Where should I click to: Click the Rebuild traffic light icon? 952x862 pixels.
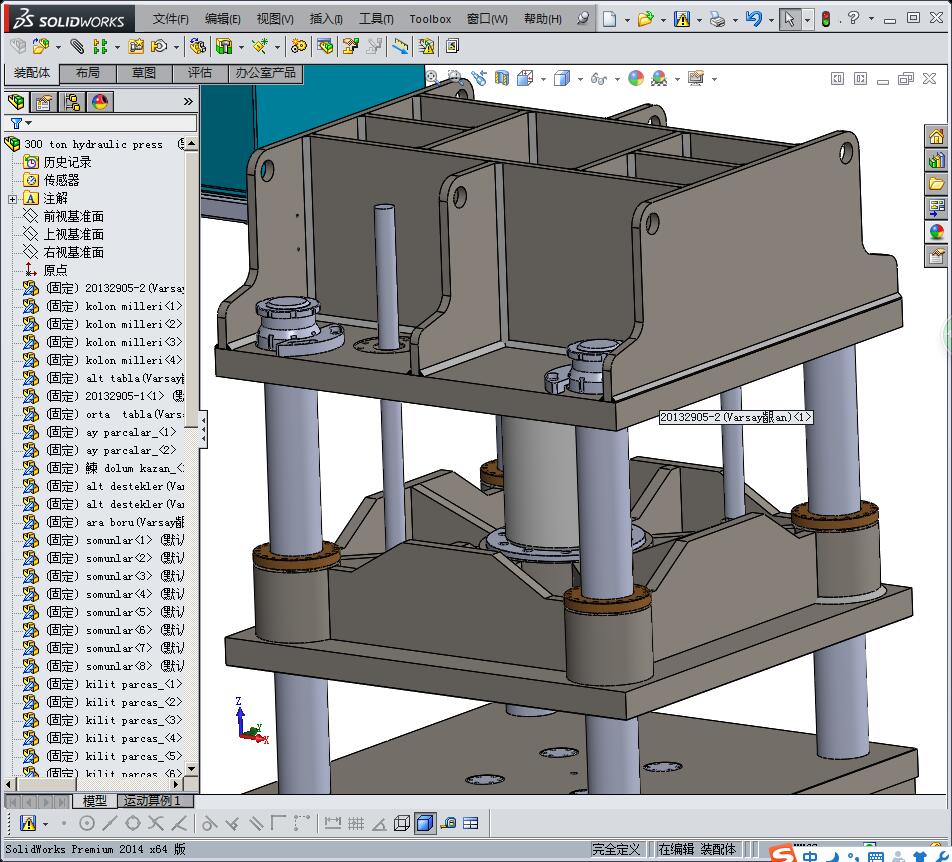[826, 19]
